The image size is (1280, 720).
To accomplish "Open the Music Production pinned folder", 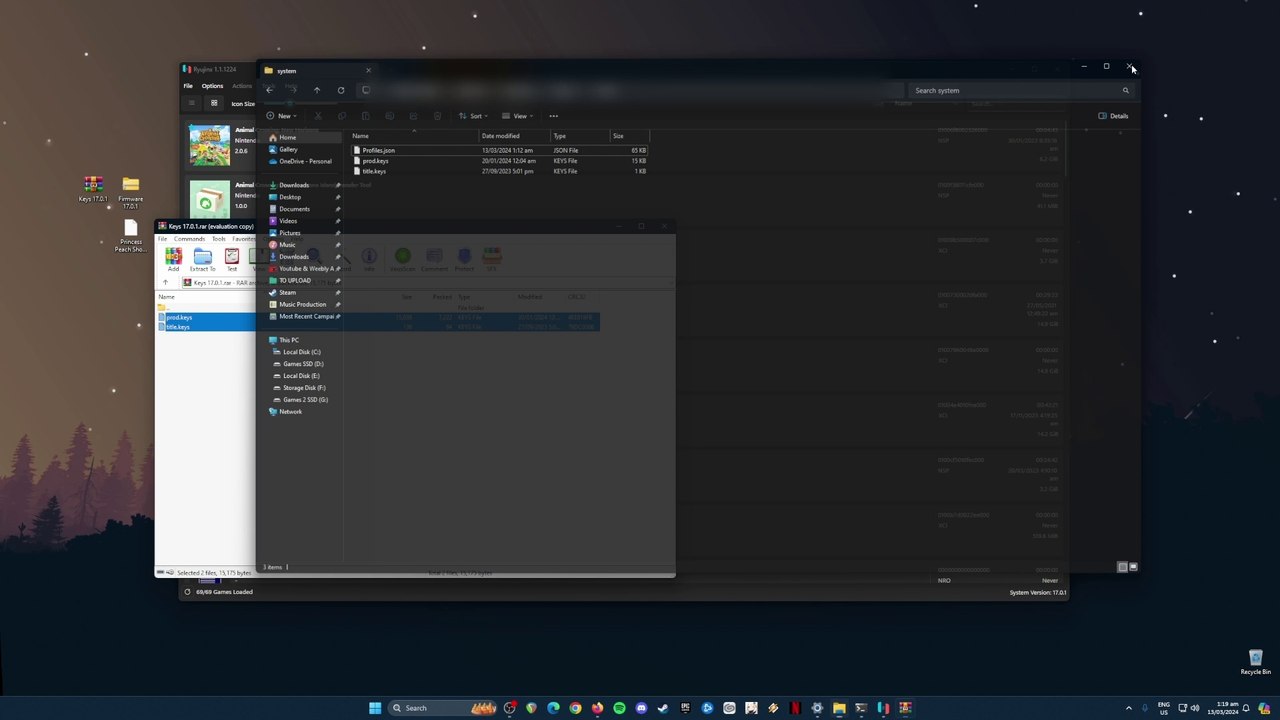I will pyautogui.click(x=302, y=305).
